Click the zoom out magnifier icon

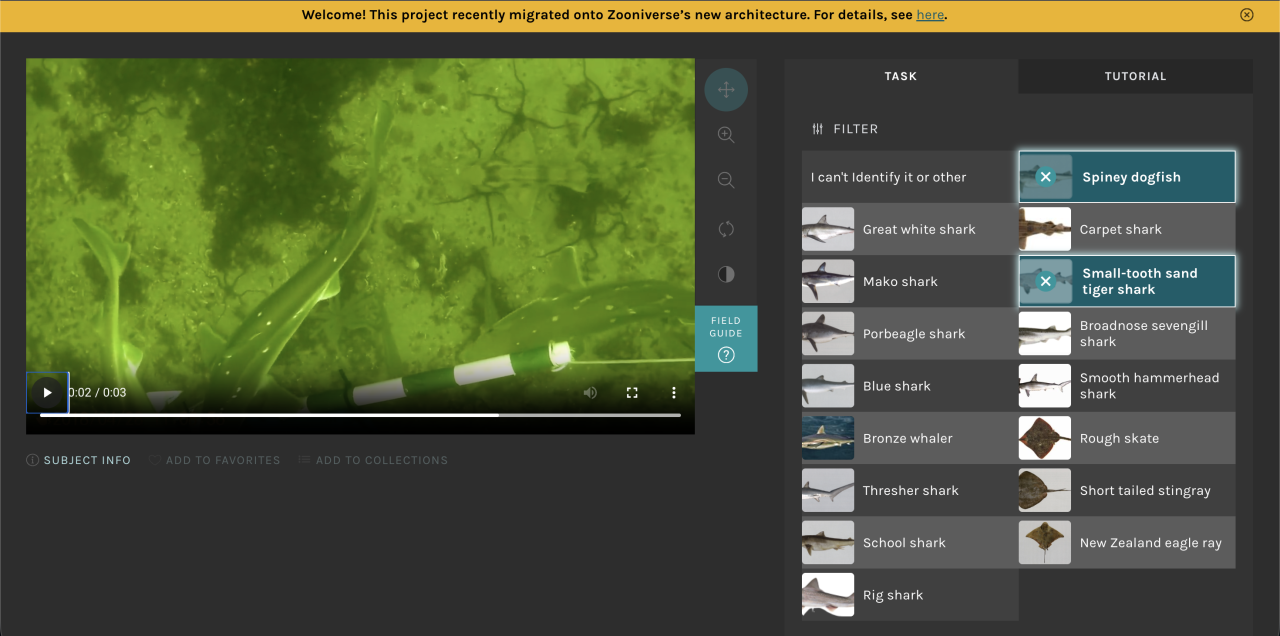pyautogui.click(x=726, y=181)
